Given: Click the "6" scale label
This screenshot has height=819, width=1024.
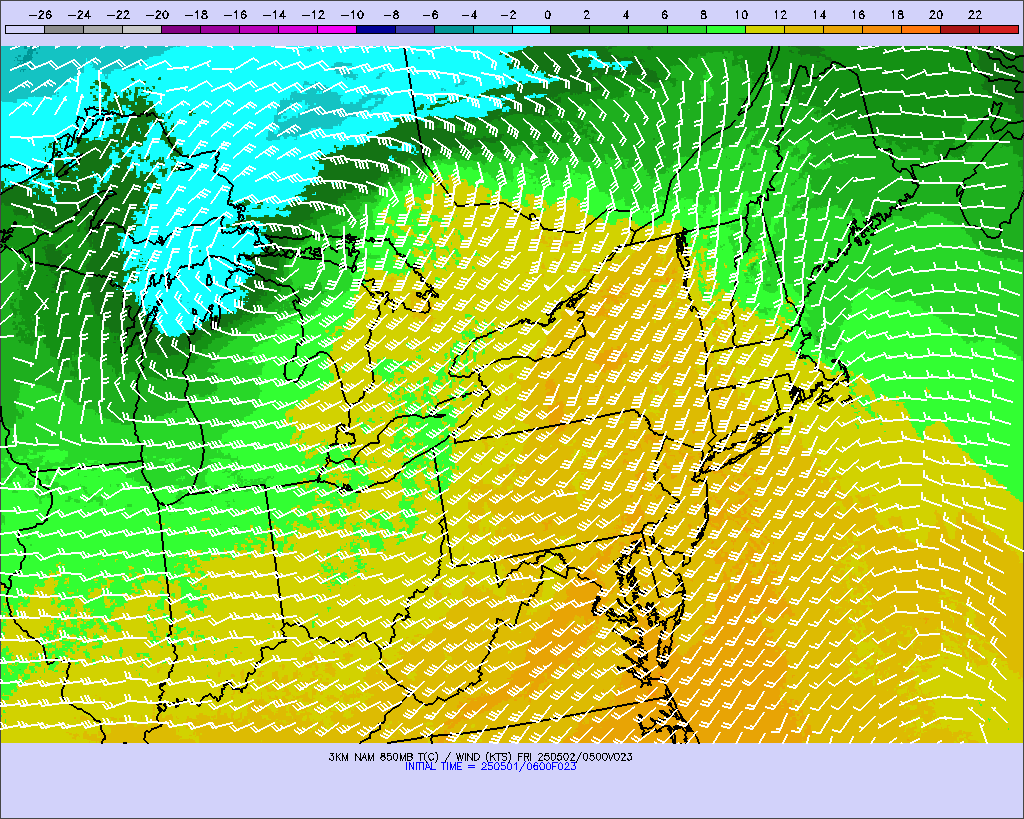Looking at the screenshot, I should coord(664,15).
